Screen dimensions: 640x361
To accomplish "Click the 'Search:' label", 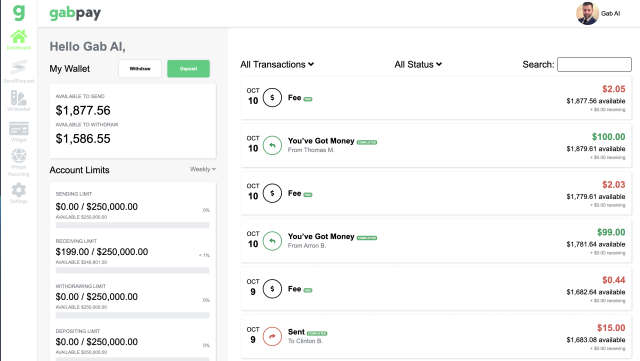I will click(538, 65).
